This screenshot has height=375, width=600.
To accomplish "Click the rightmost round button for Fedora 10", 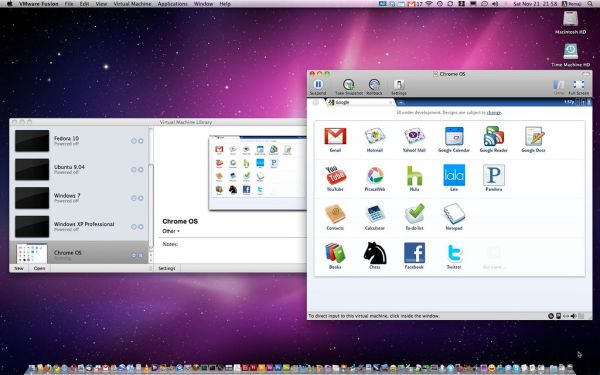I will (141, 141).
